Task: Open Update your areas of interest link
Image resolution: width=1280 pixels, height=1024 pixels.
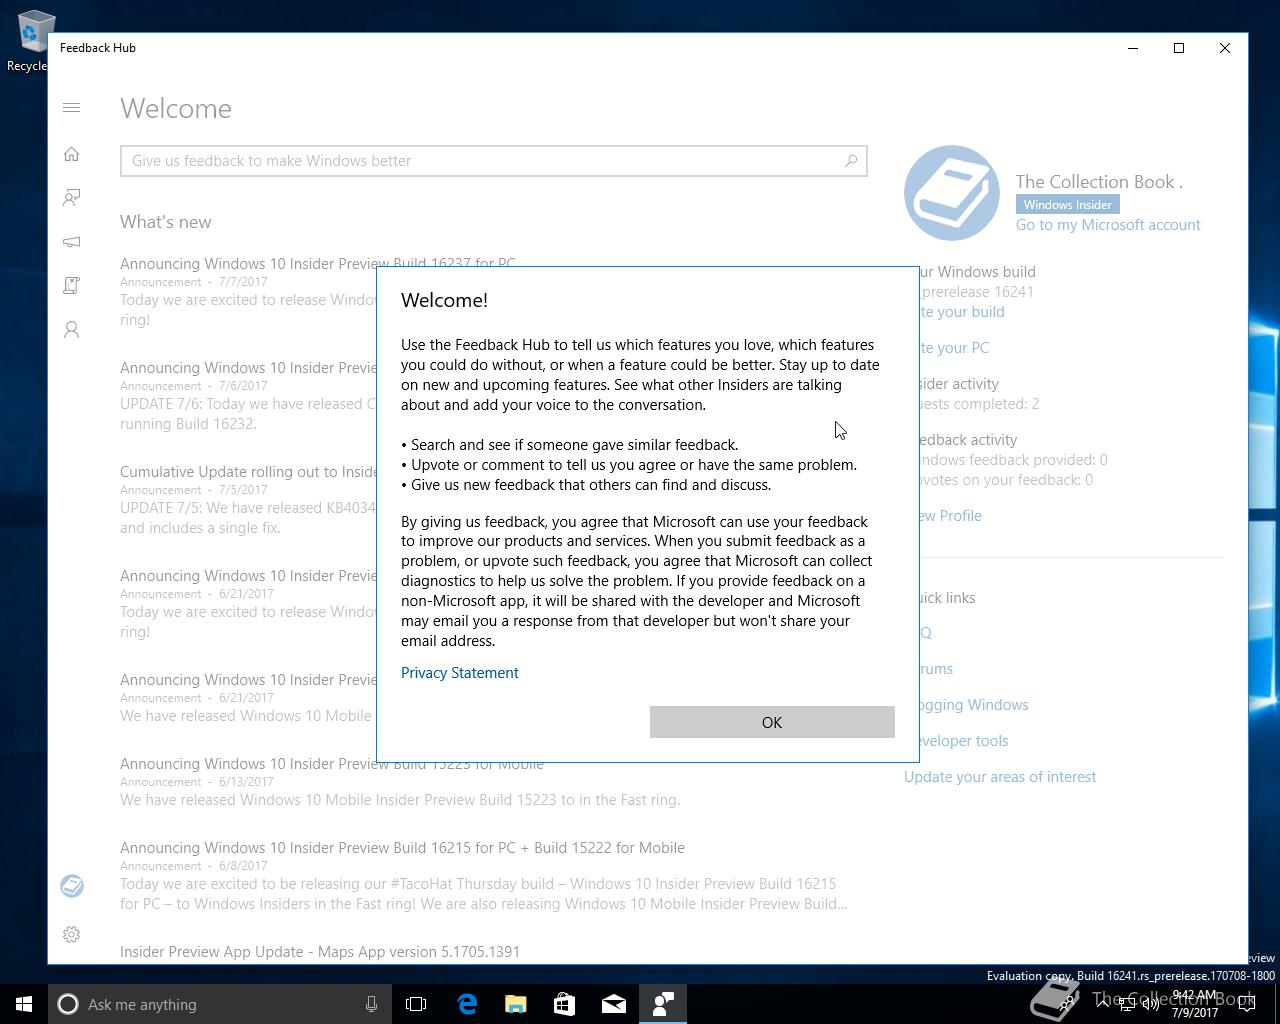Action: coord(1000,777)
